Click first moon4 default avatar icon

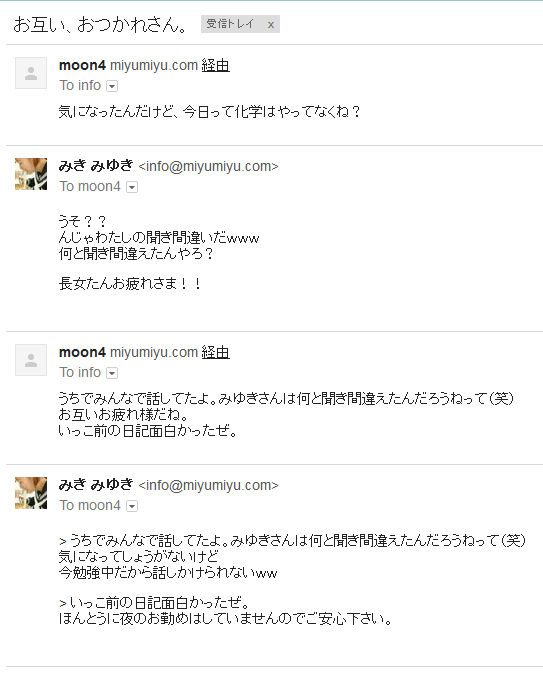point(31,73)
